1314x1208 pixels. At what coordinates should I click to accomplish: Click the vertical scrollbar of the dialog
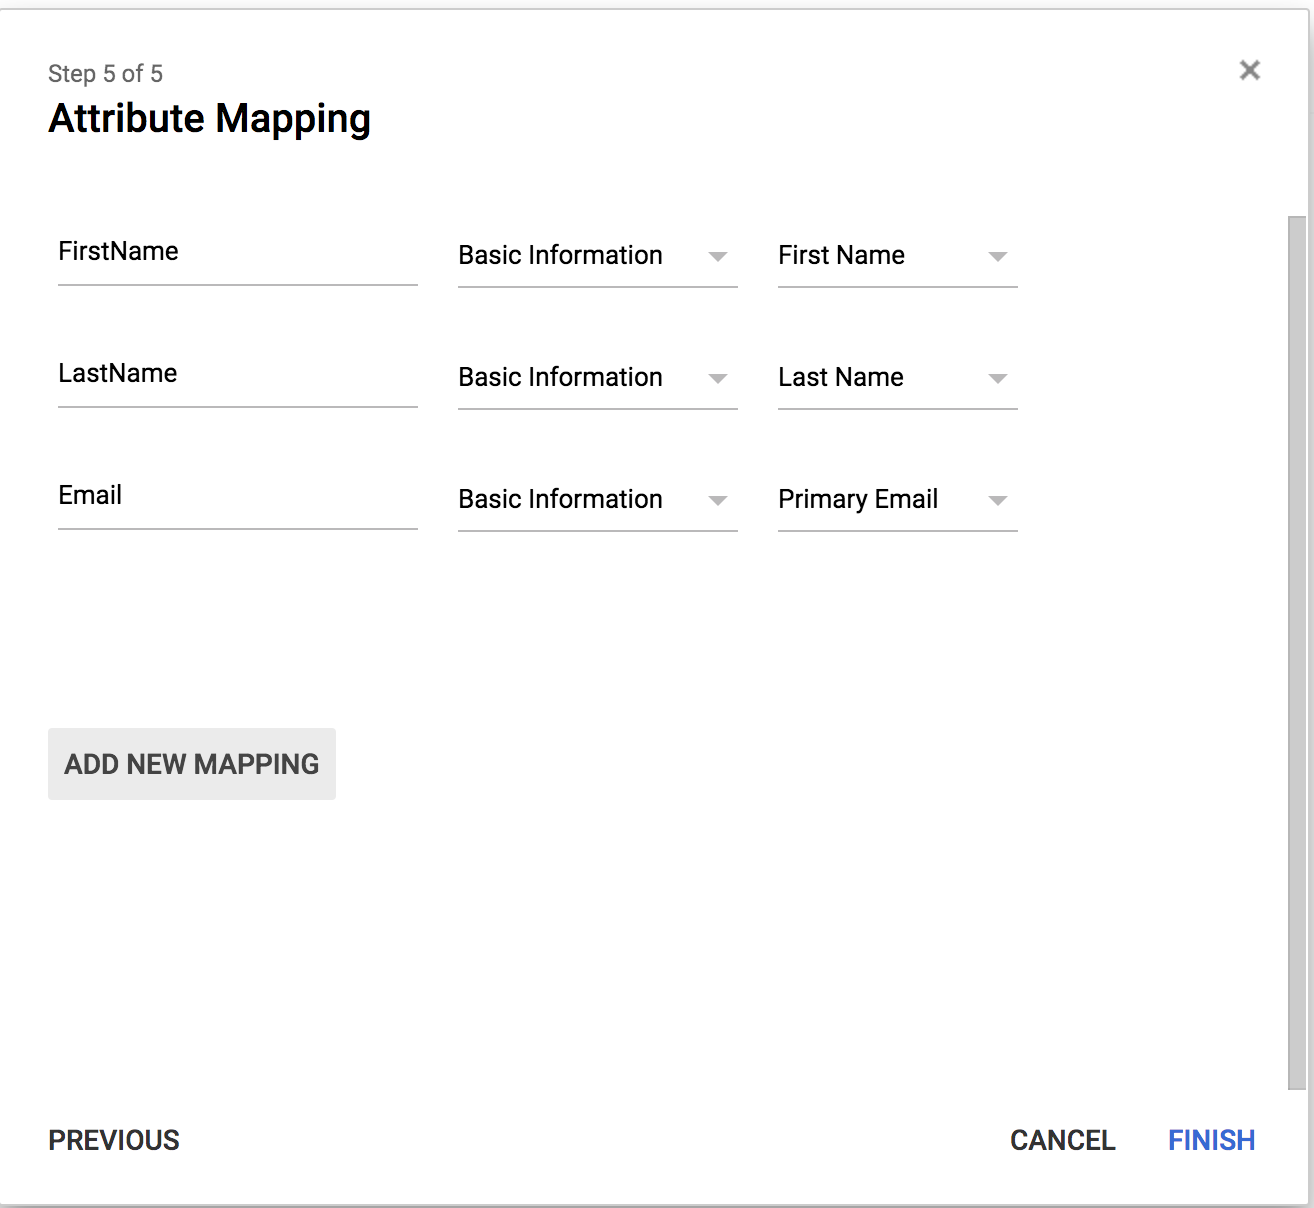click(x=1296, y=650)
